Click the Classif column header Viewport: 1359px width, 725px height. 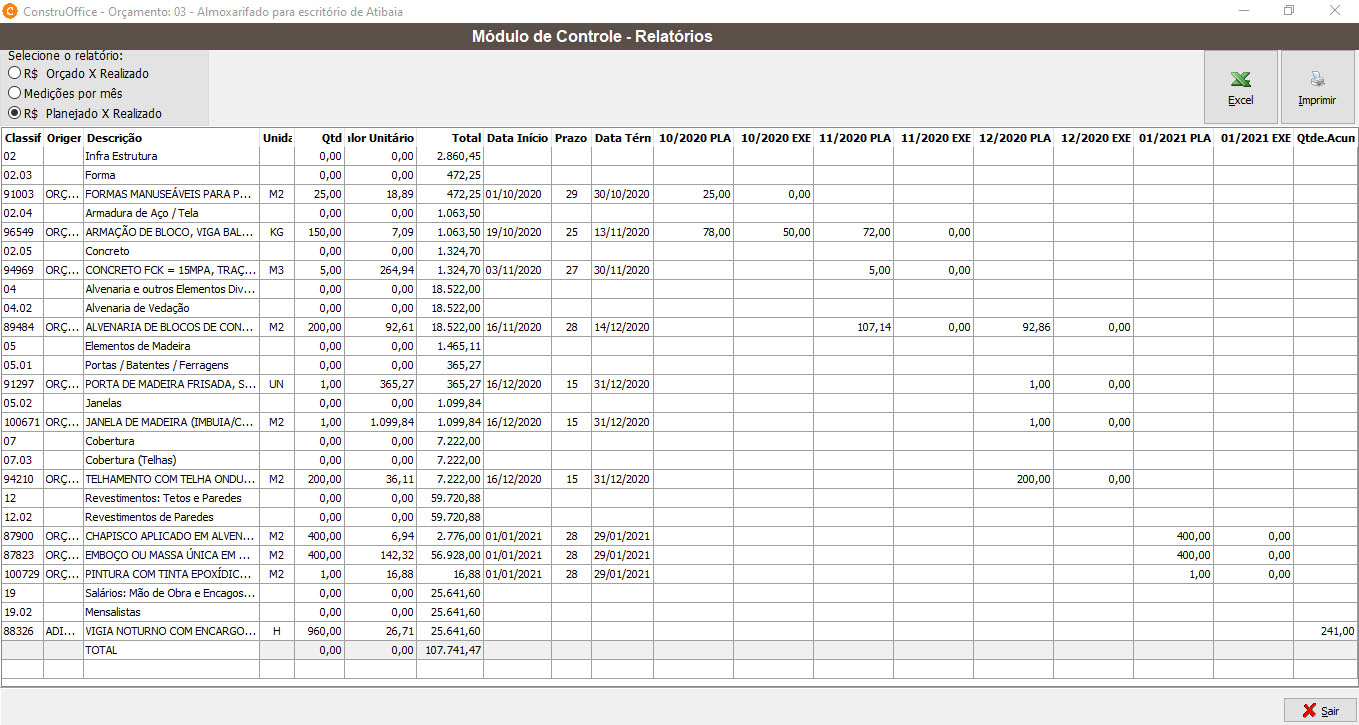[22, 138]
